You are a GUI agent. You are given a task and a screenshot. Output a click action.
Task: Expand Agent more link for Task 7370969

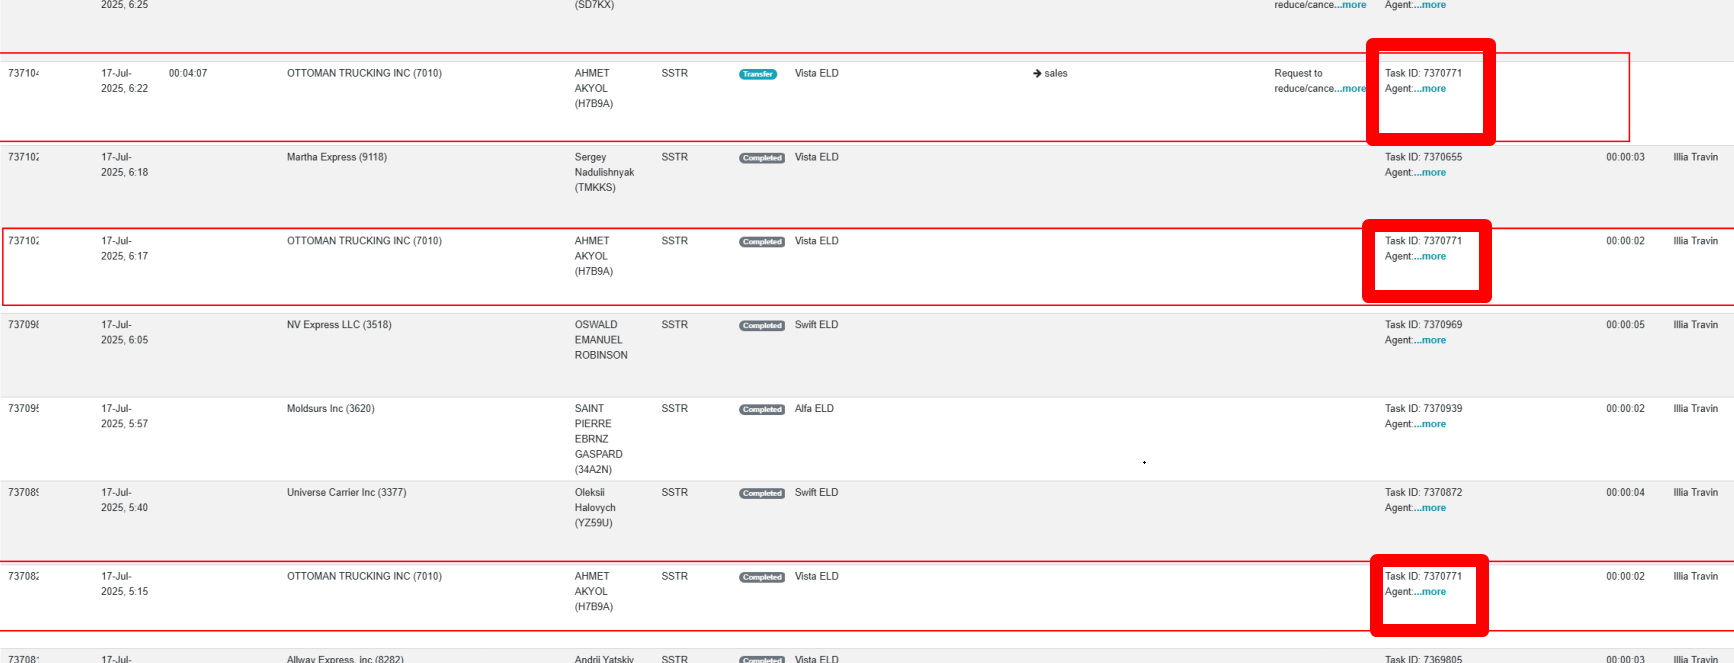coord(1430,341)
